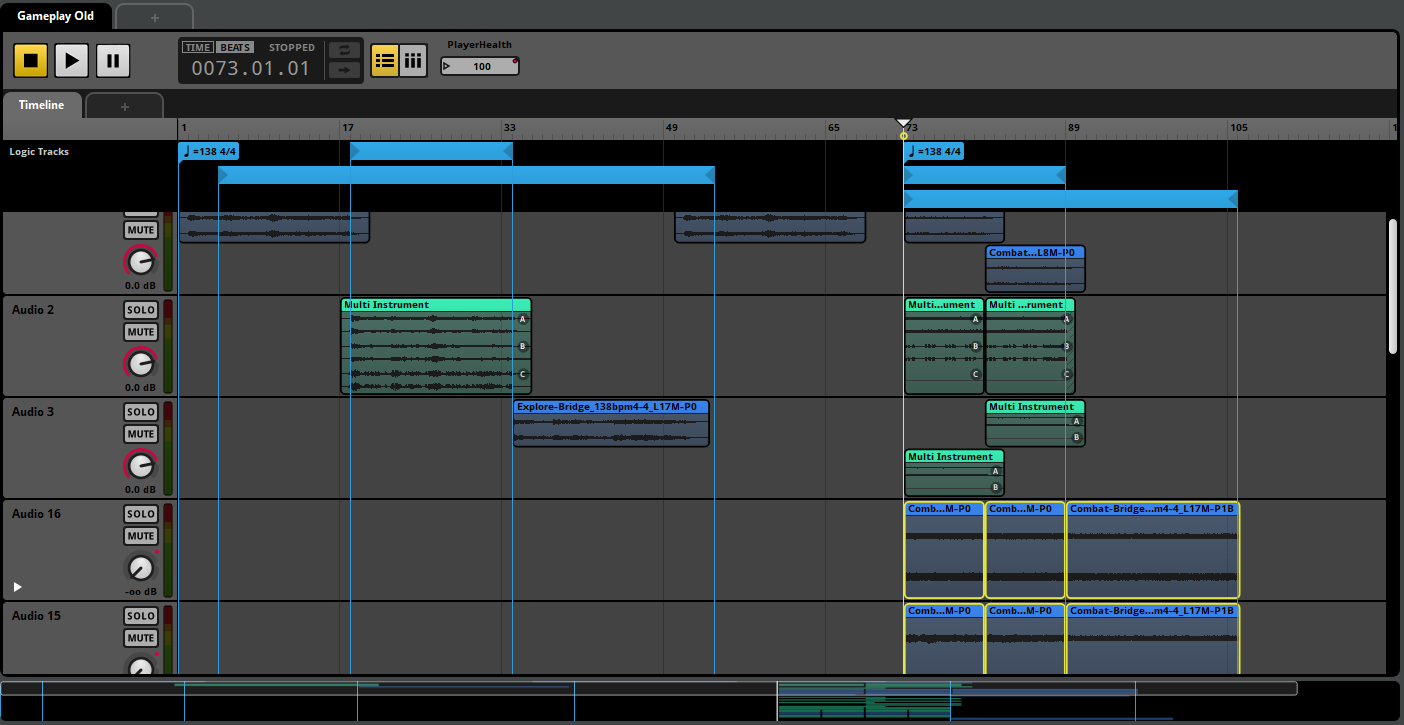Mute the Audio 16 track
Screen dimensions: 1404x725
pos(140,536)
